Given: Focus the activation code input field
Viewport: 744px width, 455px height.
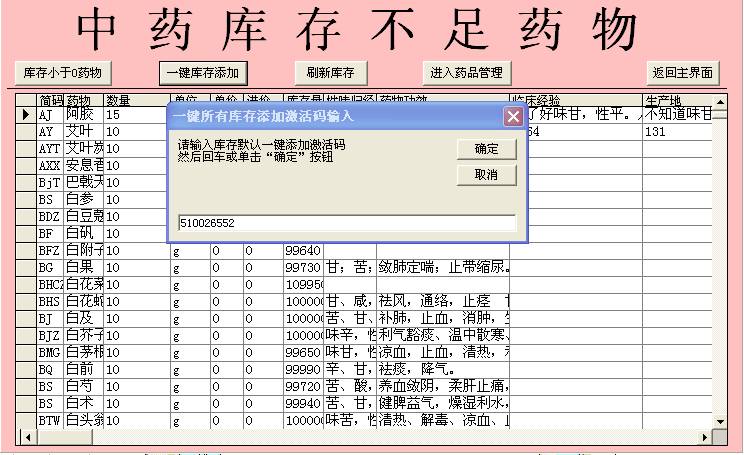Looking at the screenshot, I should 347,223.
